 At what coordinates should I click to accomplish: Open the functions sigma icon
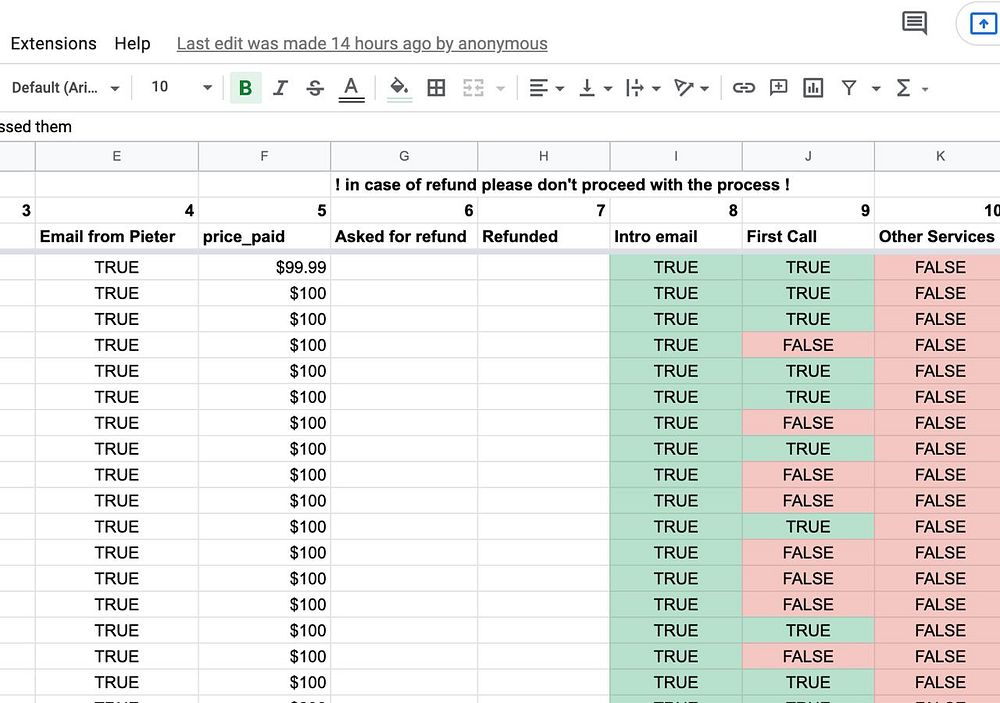(904, 88)
